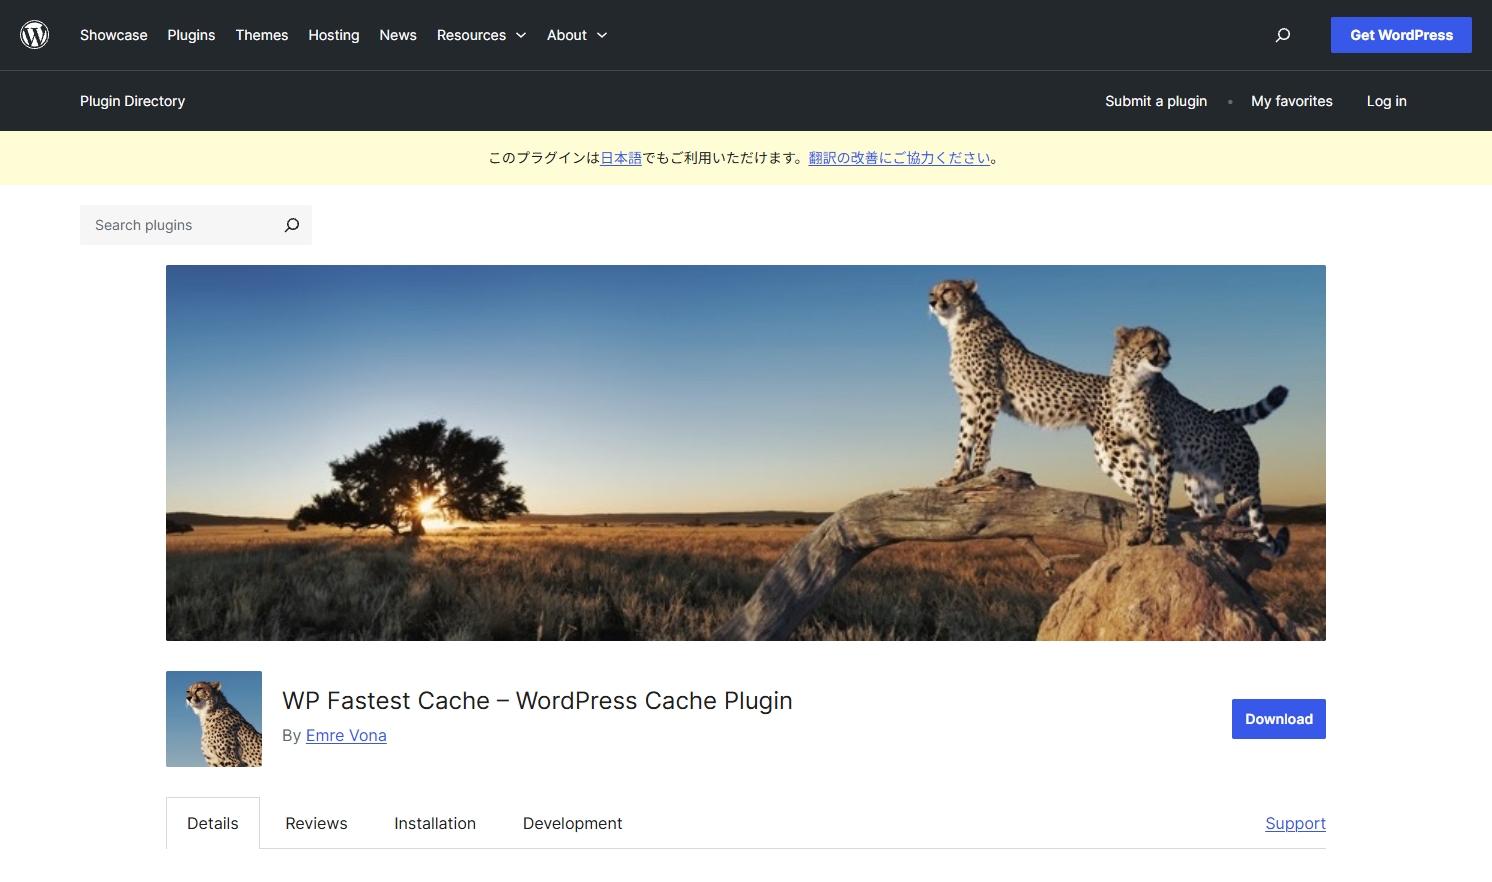This screenshot has height=882, width=1492.
Task: Open the 日本語 language link
Action: (x=621, y=158)
